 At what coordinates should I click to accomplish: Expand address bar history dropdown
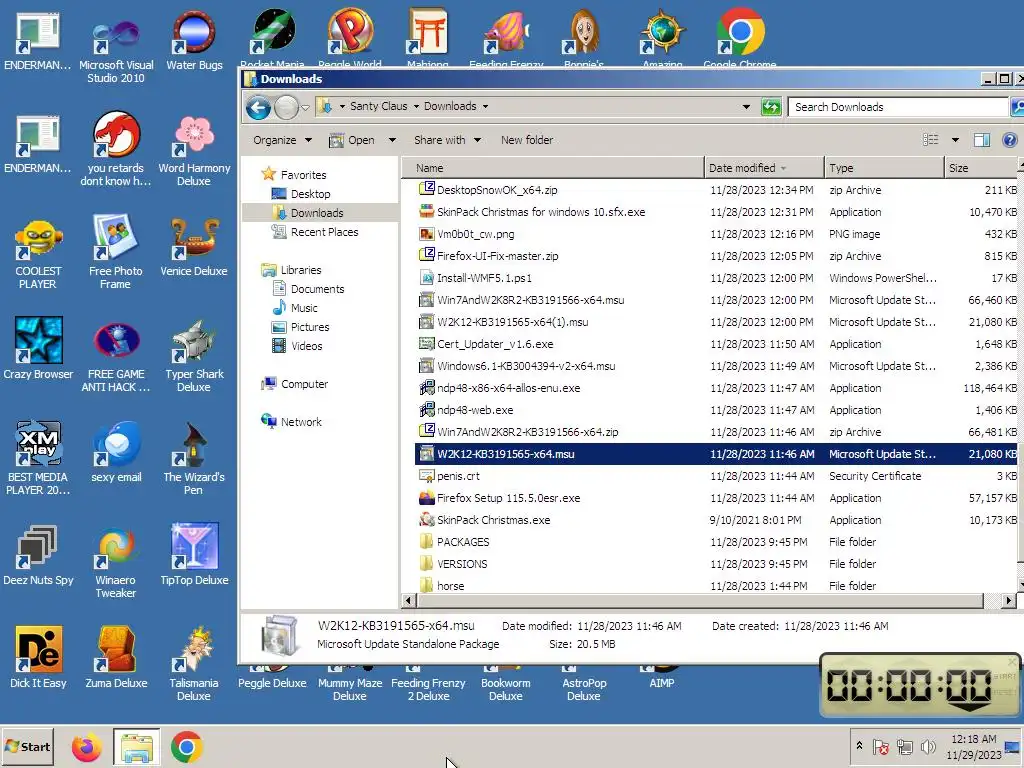746,107
